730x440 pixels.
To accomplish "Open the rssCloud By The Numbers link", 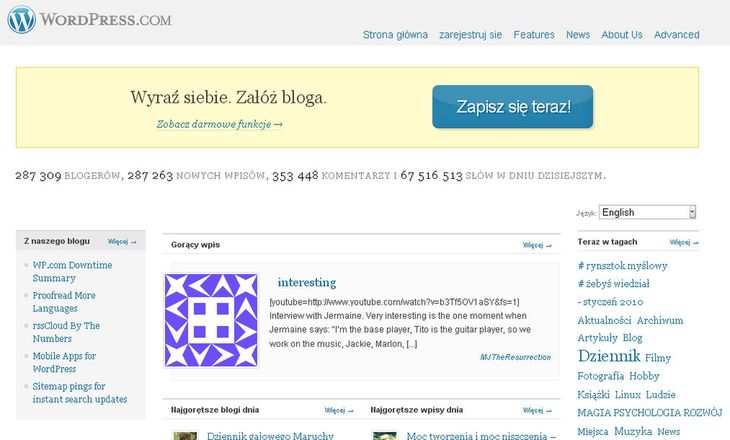I will [66, 332].
